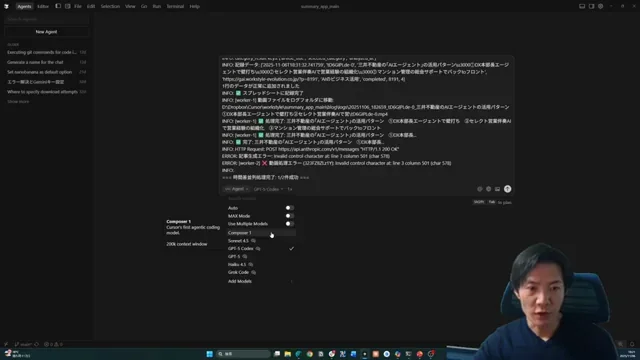This screenshot has width=640, height=360.
Task: Click the globe icon in chat input
Action: [x=489, y=189]
